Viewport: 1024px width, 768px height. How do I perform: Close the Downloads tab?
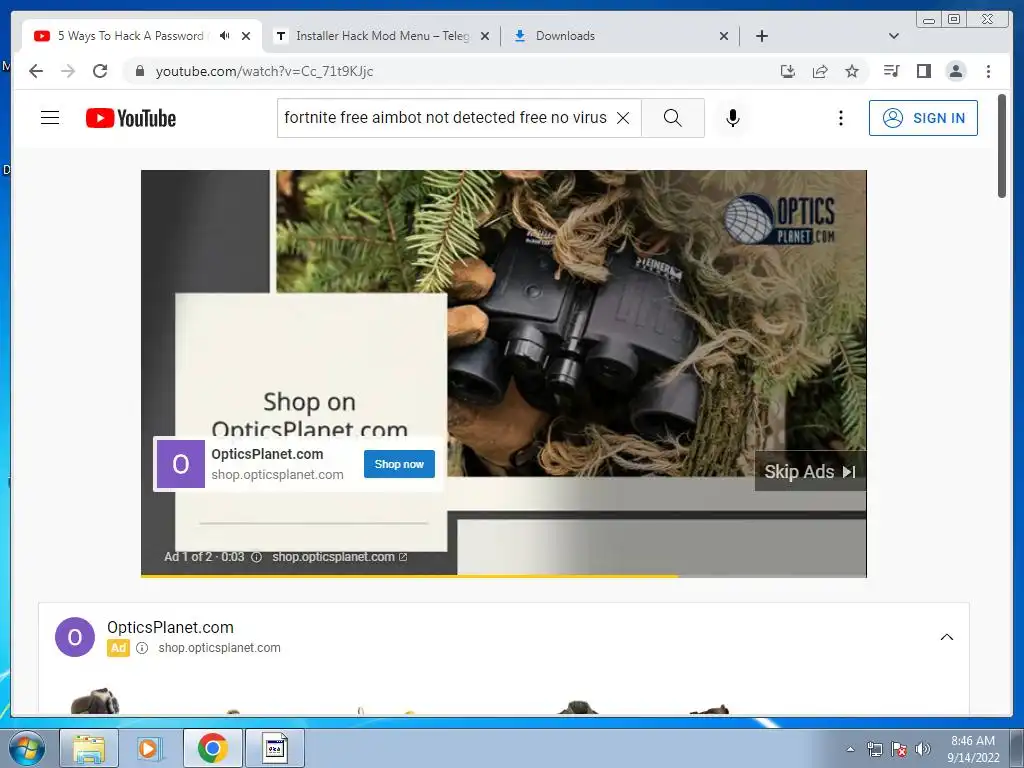tap(724, 36)
